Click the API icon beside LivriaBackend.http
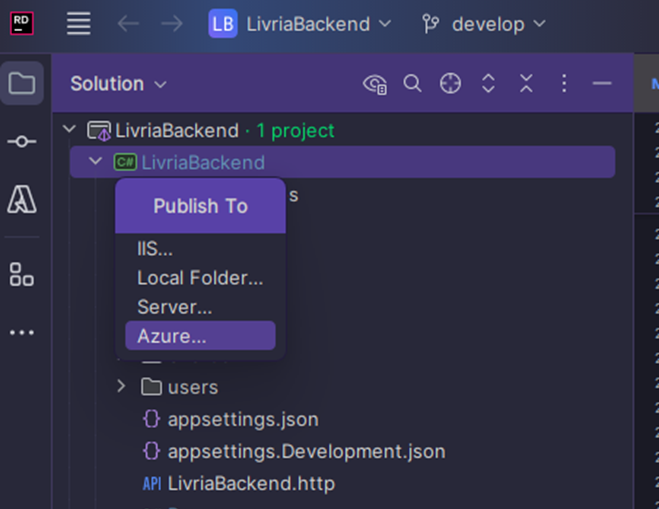Image resolution: width=659 pixels, height=509 pixels. click(x=152, y=484)
